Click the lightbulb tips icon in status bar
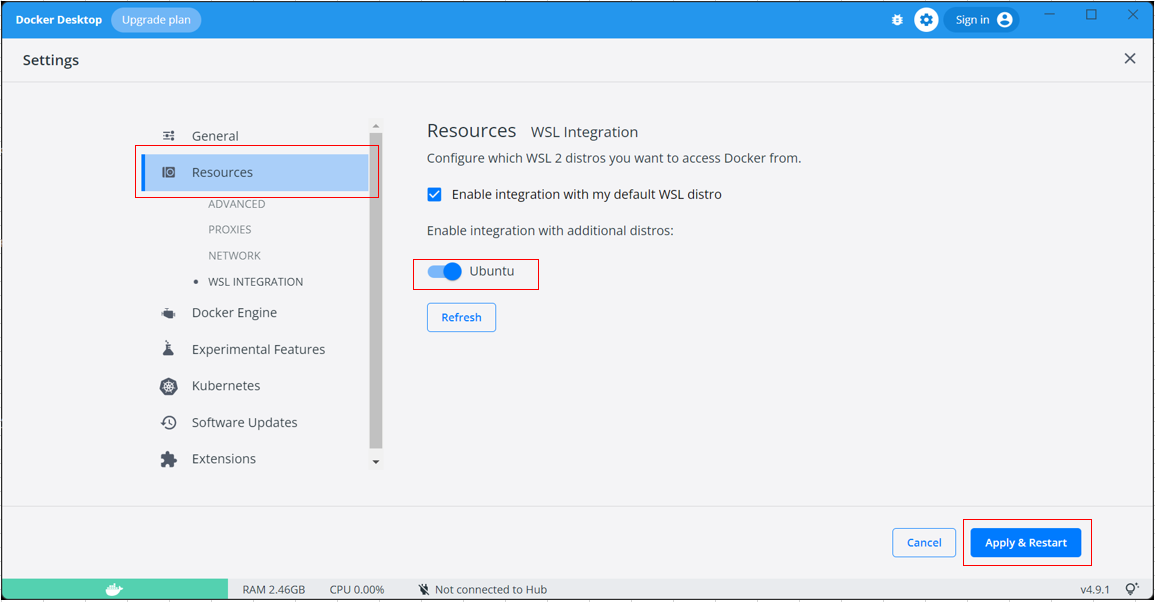 [x=1132, y=589]
